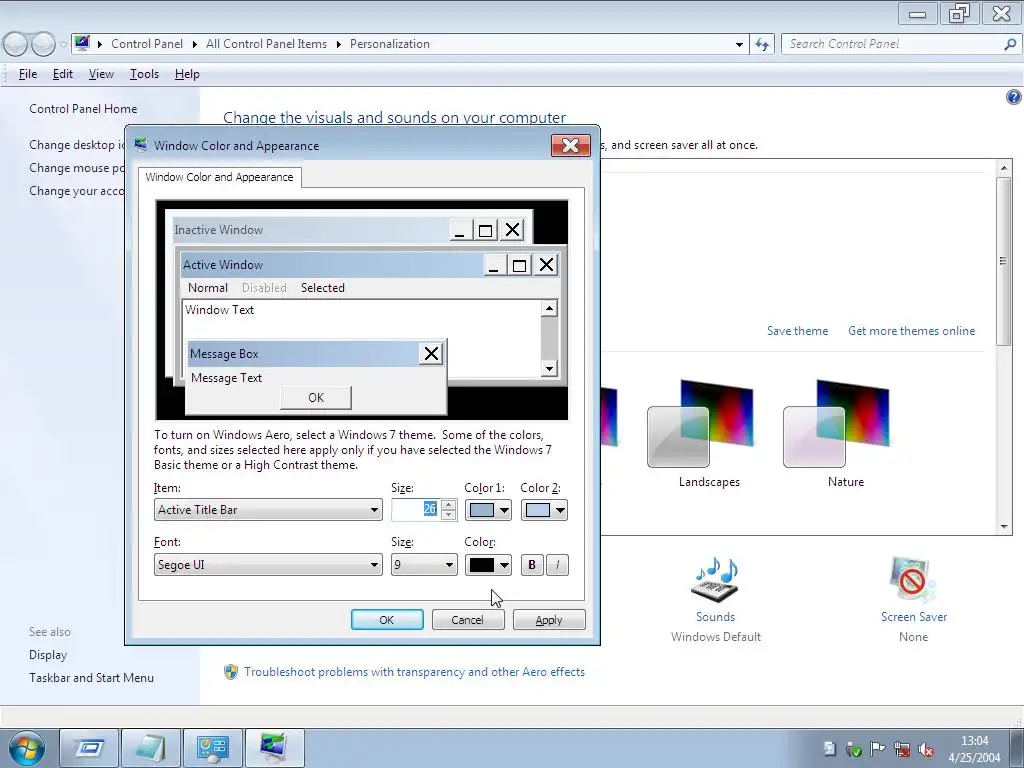The width and height of the screenshot is (1024, 768).
Task: Open Color 1 dropdown arrow
Action: (504, 511)
